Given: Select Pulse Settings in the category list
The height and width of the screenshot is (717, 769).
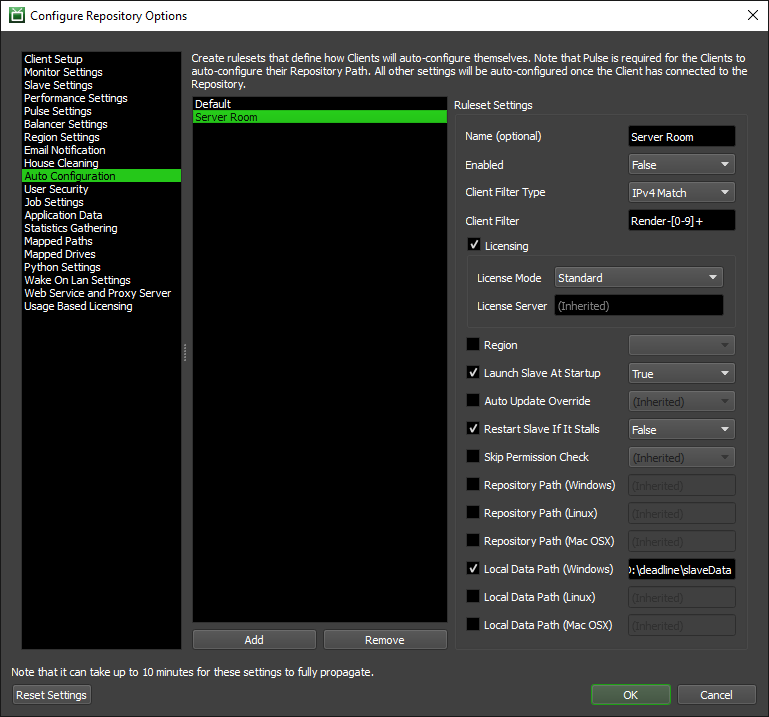Looking at the screenshot, I should click(58, 111).
